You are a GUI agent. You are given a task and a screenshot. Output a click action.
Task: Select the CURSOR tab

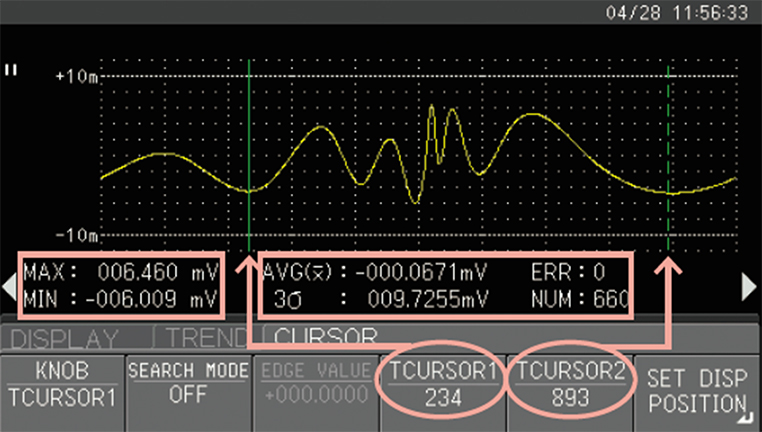325,335
